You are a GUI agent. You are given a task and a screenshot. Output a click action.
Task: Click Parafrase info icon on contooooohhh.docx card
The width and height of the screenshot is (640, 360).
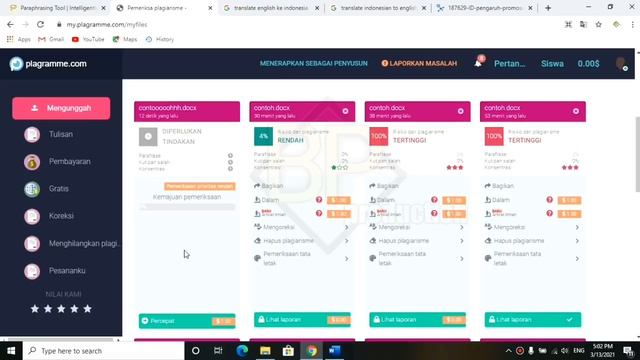pos(230,156)
